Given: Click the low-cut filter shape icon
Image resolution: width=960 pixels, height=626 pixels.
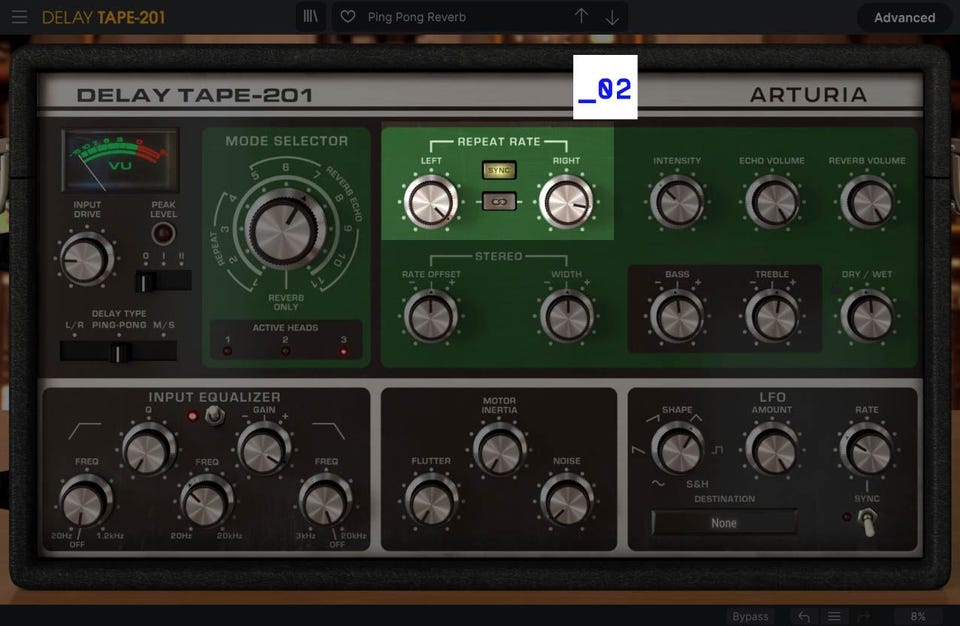Looking at the screenshot, I should click(84, 431).
